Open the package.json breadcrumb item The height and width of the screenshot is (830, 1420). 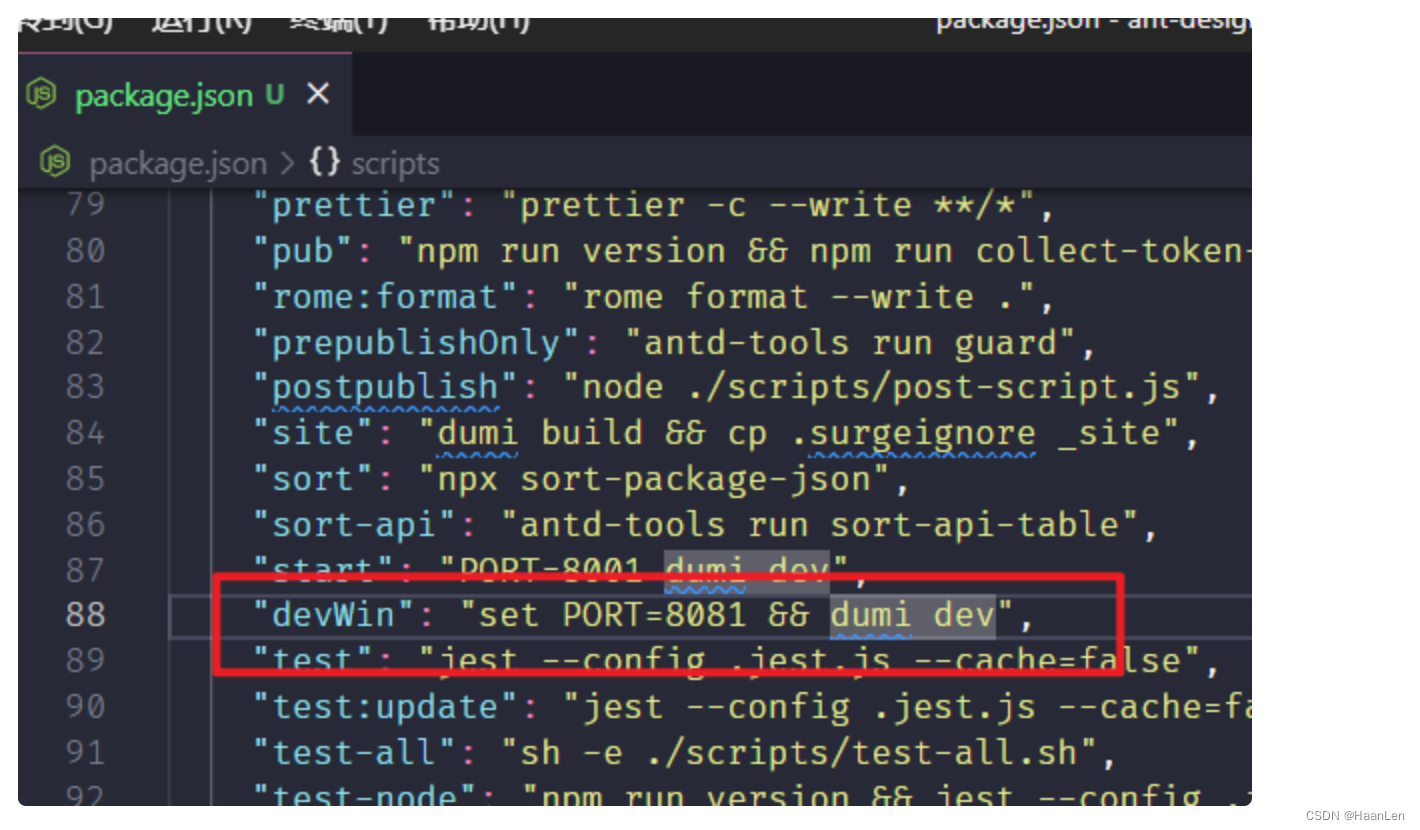tap(178, 163)
